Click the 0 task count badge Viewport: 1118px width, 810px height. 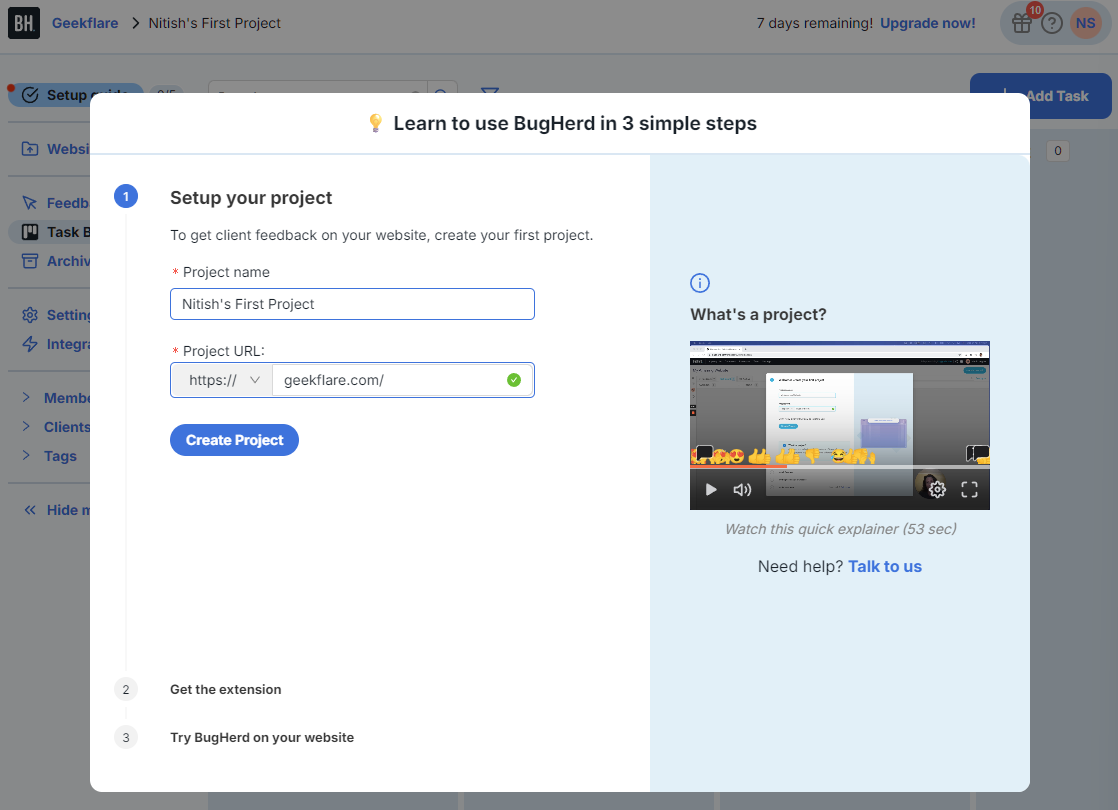point(1057,150)
